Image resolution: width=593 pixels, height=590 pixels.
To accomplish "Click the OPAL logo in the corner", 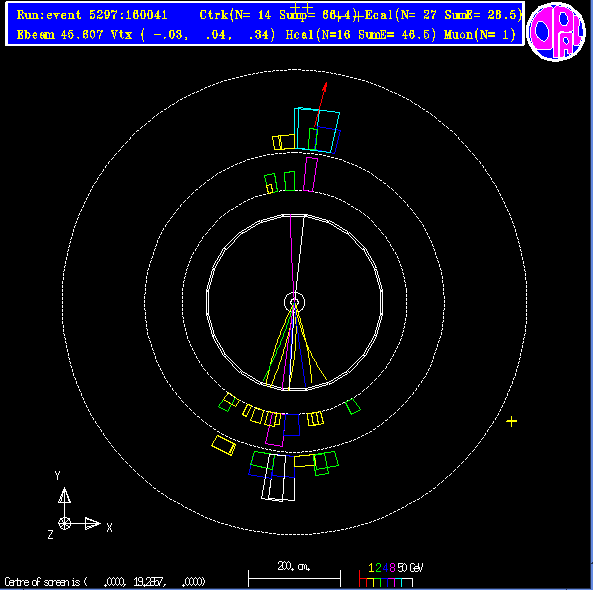I will [x=556, y=32].
